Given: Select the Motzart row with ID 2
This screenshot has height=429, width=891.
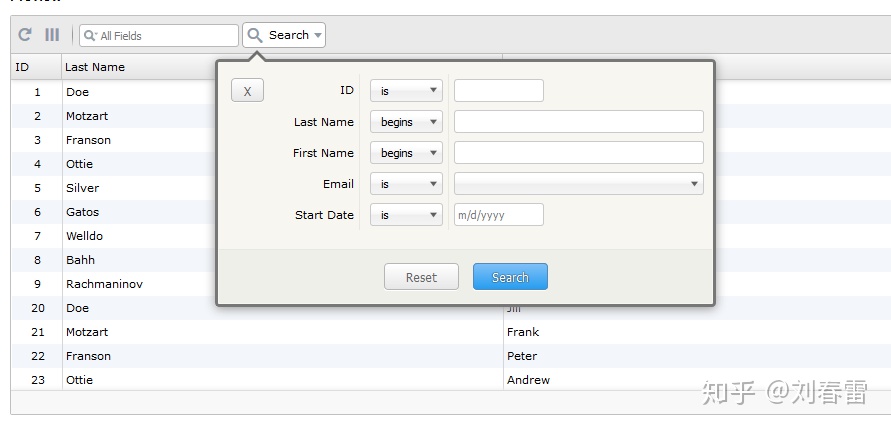Looking at the screenshot, I should click(x=114, y=116).
